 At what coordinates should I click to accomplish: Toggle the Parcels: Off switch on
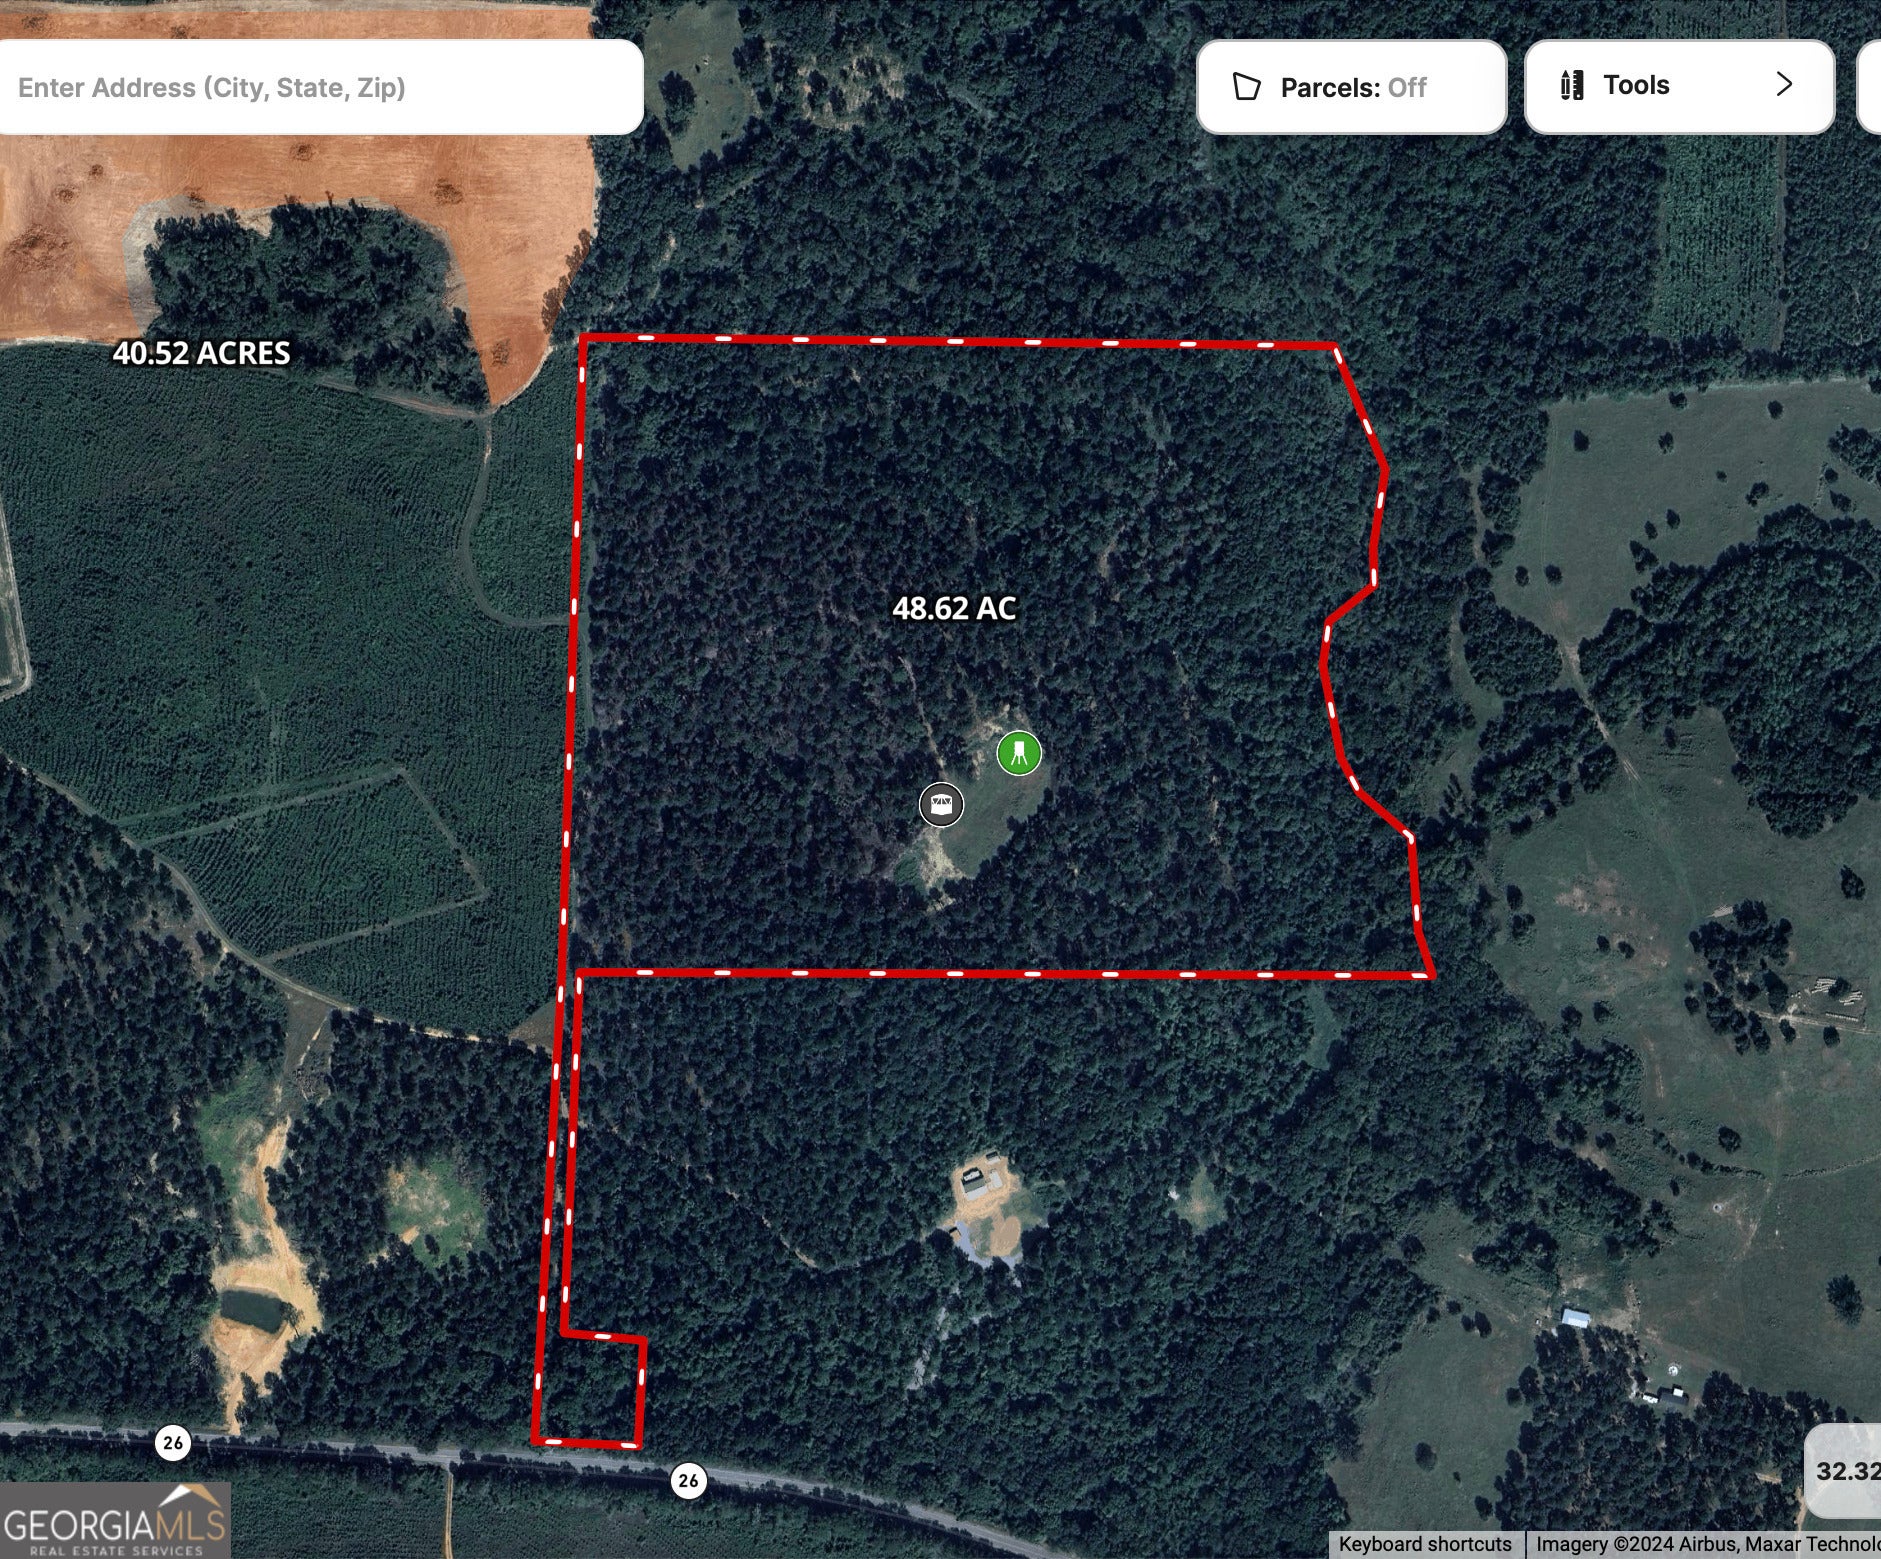tap(1351, 87)
